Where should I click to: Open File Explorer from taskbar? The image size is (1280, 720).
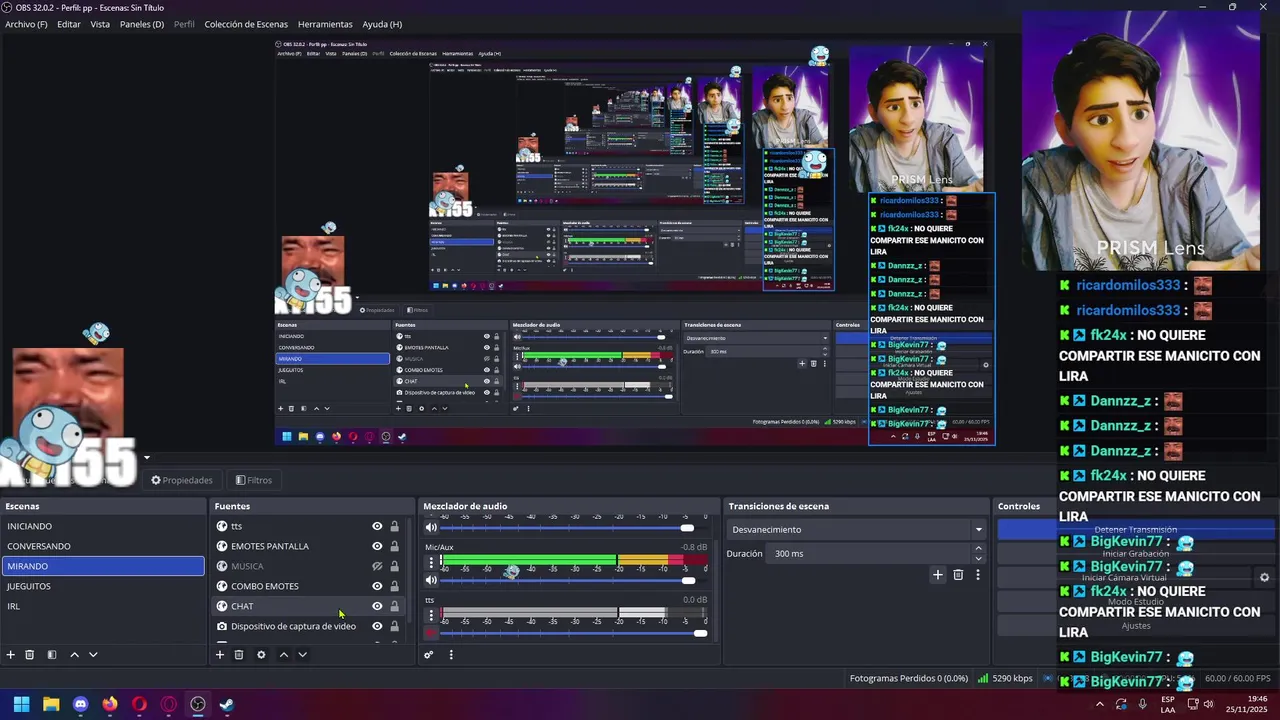click(x=51, y=704)
